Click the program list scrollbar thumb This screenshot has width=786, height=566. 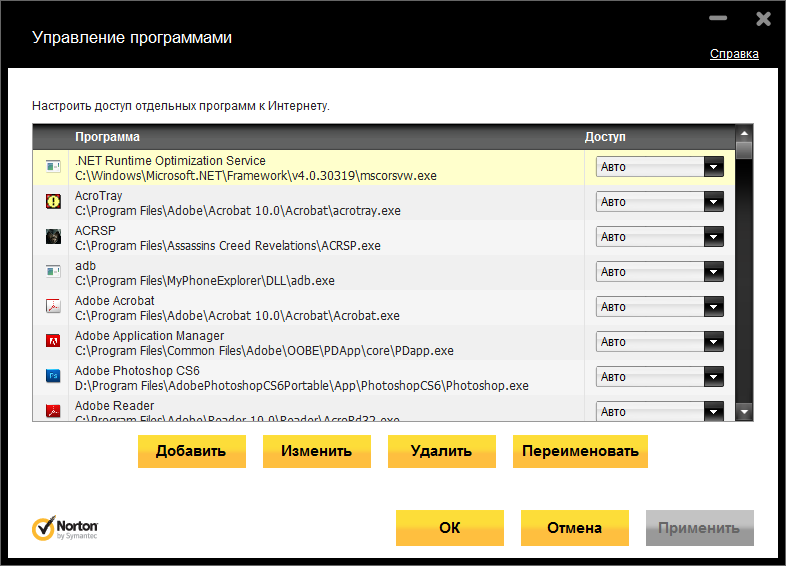744,150
